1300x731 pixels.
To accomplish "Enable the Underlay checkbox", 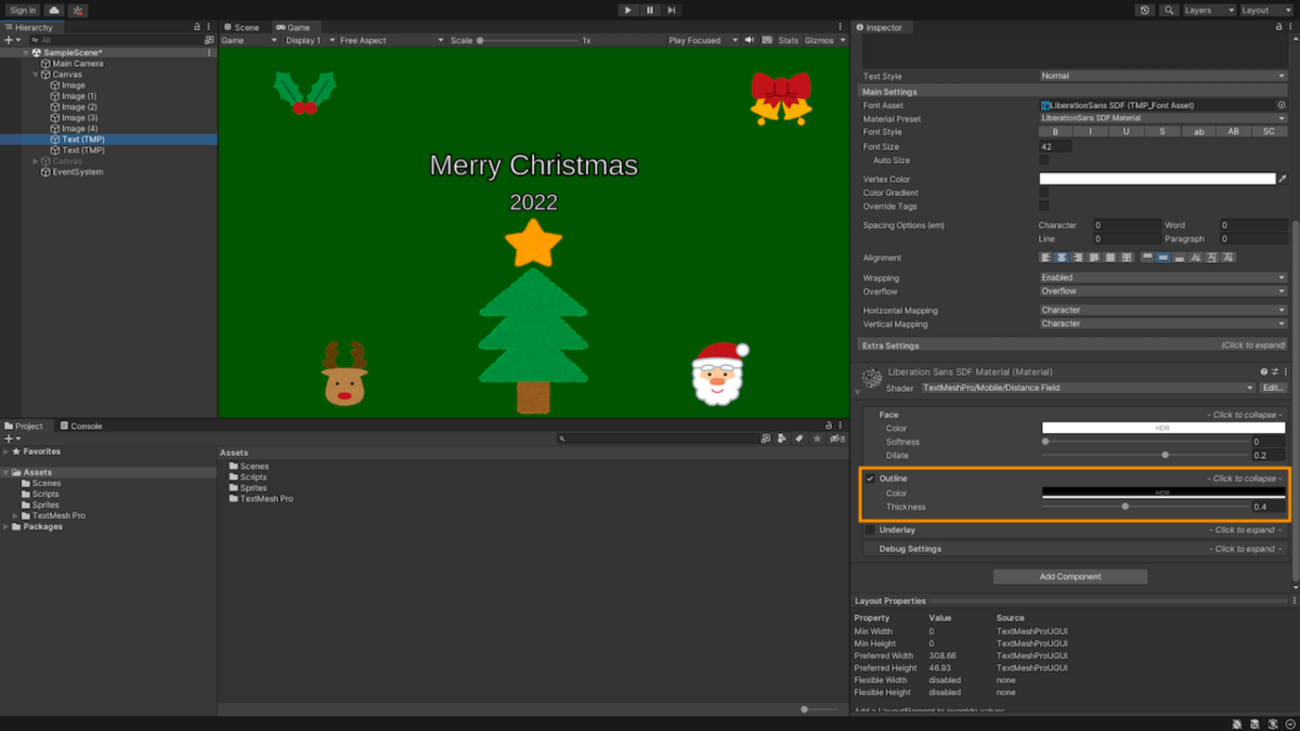I will (870, 530).
